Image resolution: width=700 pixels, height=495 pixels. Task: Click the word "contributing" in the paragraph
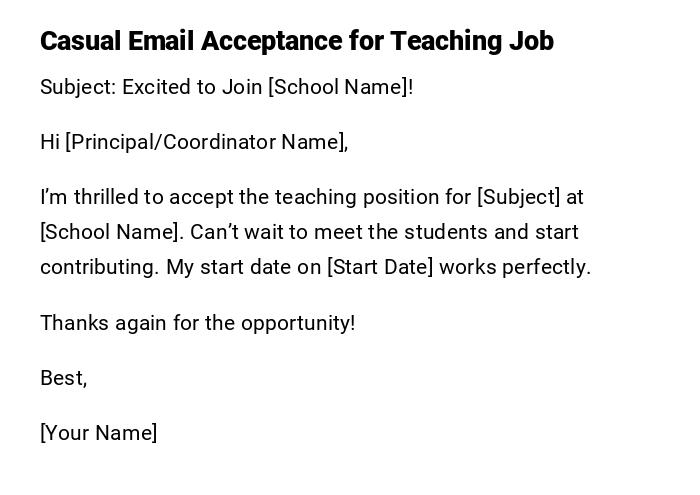tap(97, 267)
